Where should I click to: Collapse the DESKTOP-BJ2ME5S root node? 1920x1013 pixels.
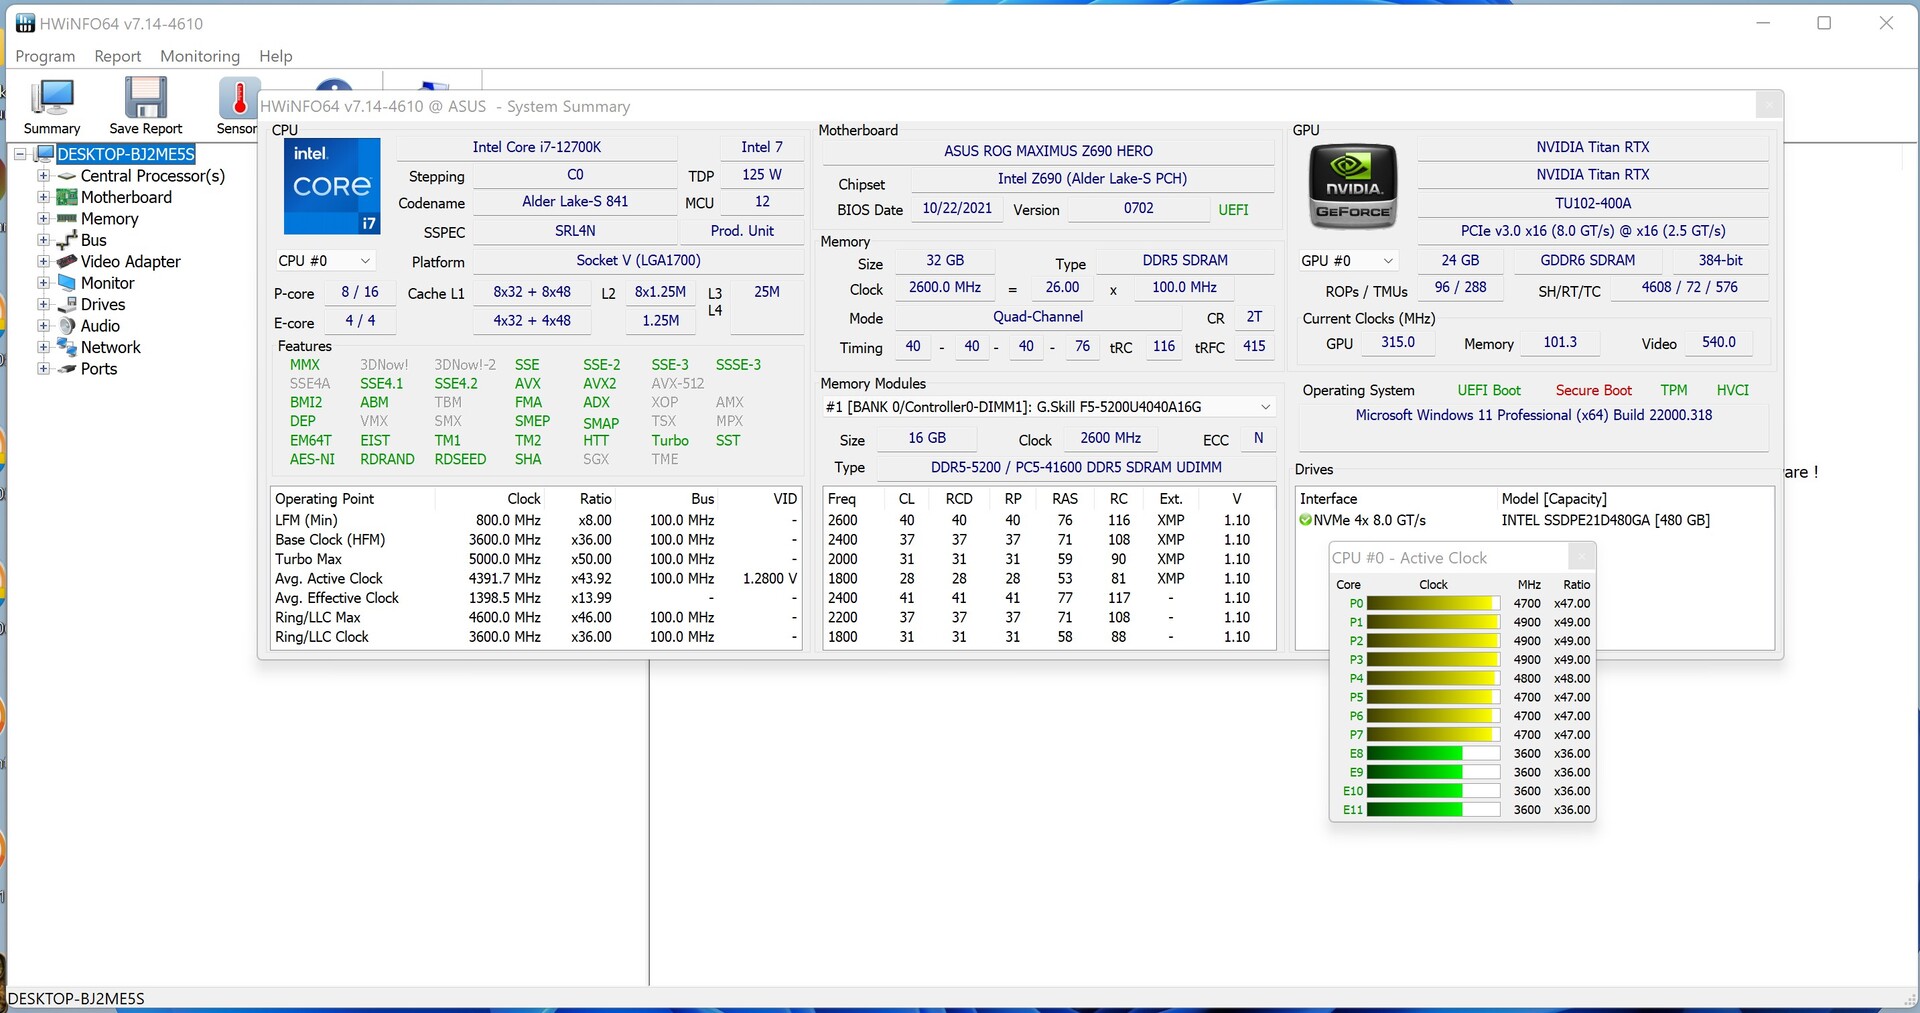click(x=20, y=154)
